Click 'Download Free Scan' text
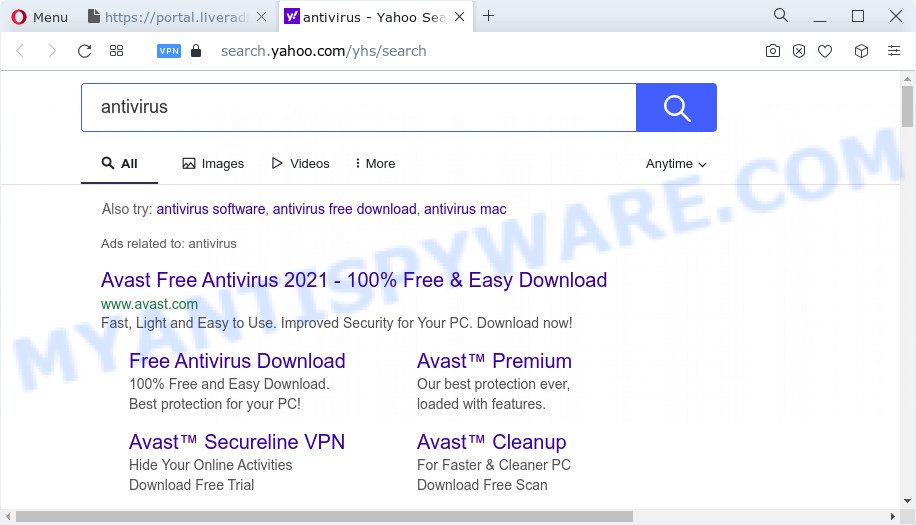This screenshot has width=916, height=525. pyautogui.click(x=483, y=485)
